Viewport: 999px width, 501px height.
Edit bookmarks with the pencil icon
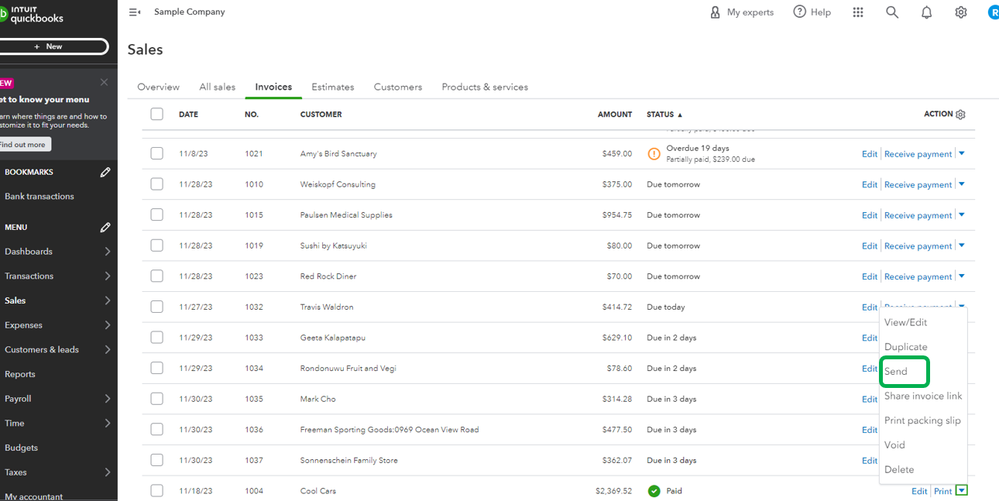click(106, 172)
